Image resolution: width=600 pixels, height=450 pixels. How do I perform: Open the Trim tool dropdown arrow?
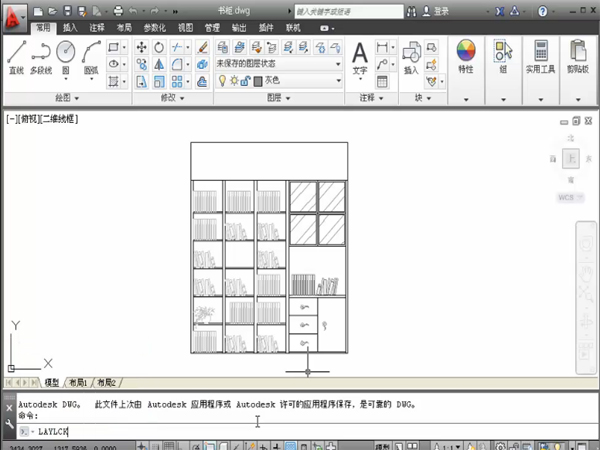click(x=188, y=47)
